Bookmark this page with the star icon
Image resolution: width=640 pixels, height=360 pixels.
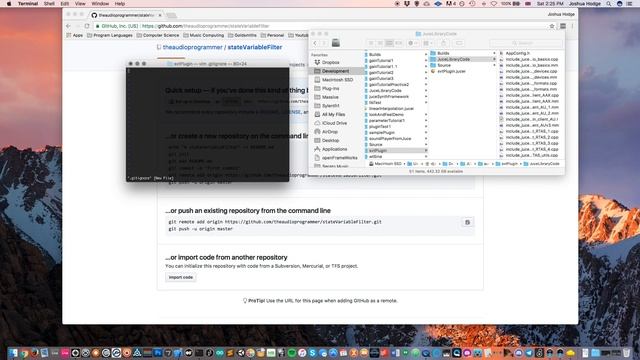click(x=552, y=26)
